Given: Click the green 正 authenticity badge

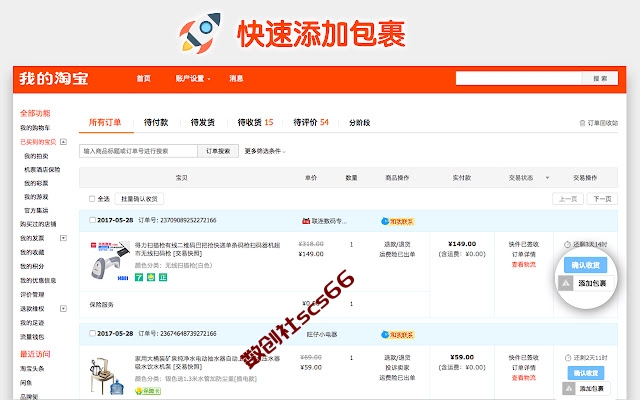Looking at the screenshot, I should coord(163,278).
